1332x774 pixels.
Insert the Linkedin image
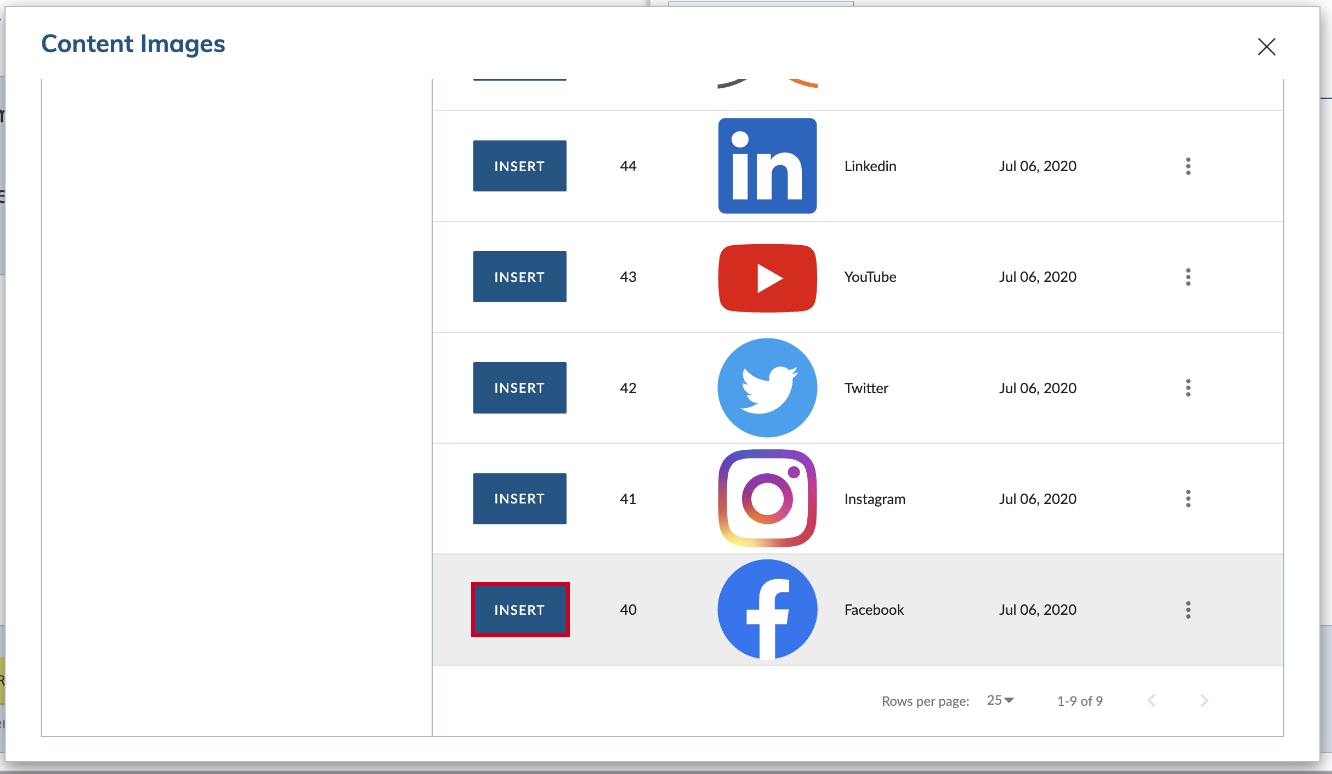[520, 166]
